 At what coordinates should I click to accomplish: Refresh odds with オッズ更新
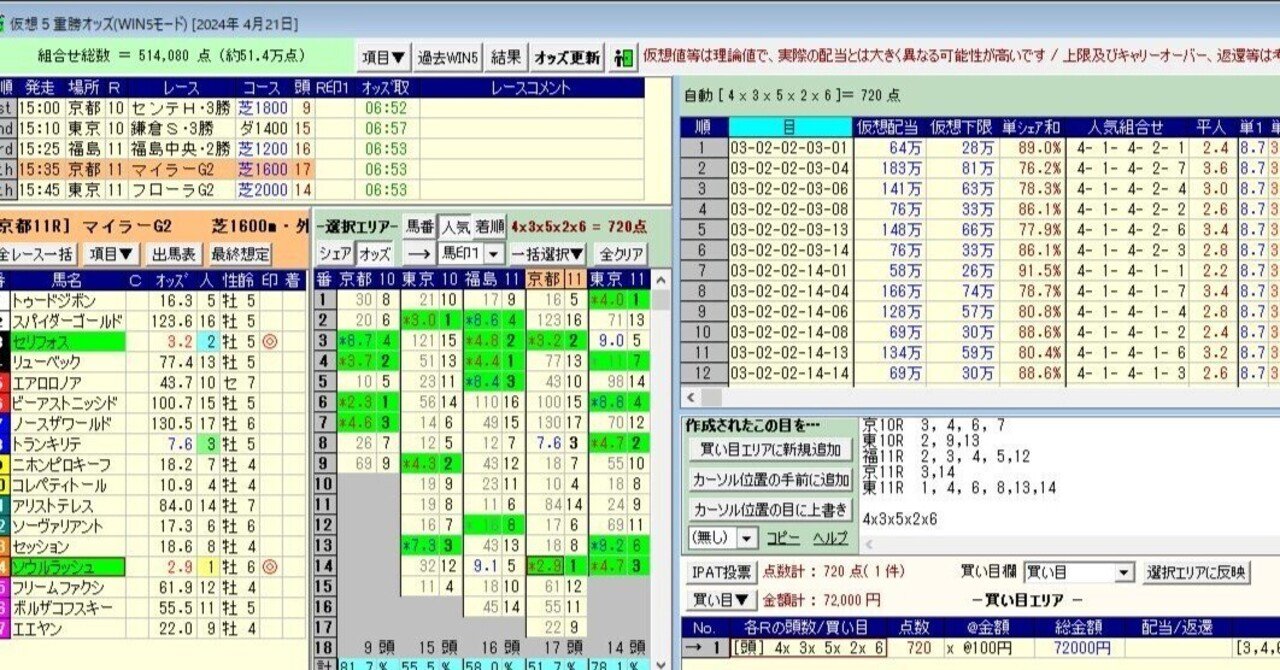tap(568, 58)
